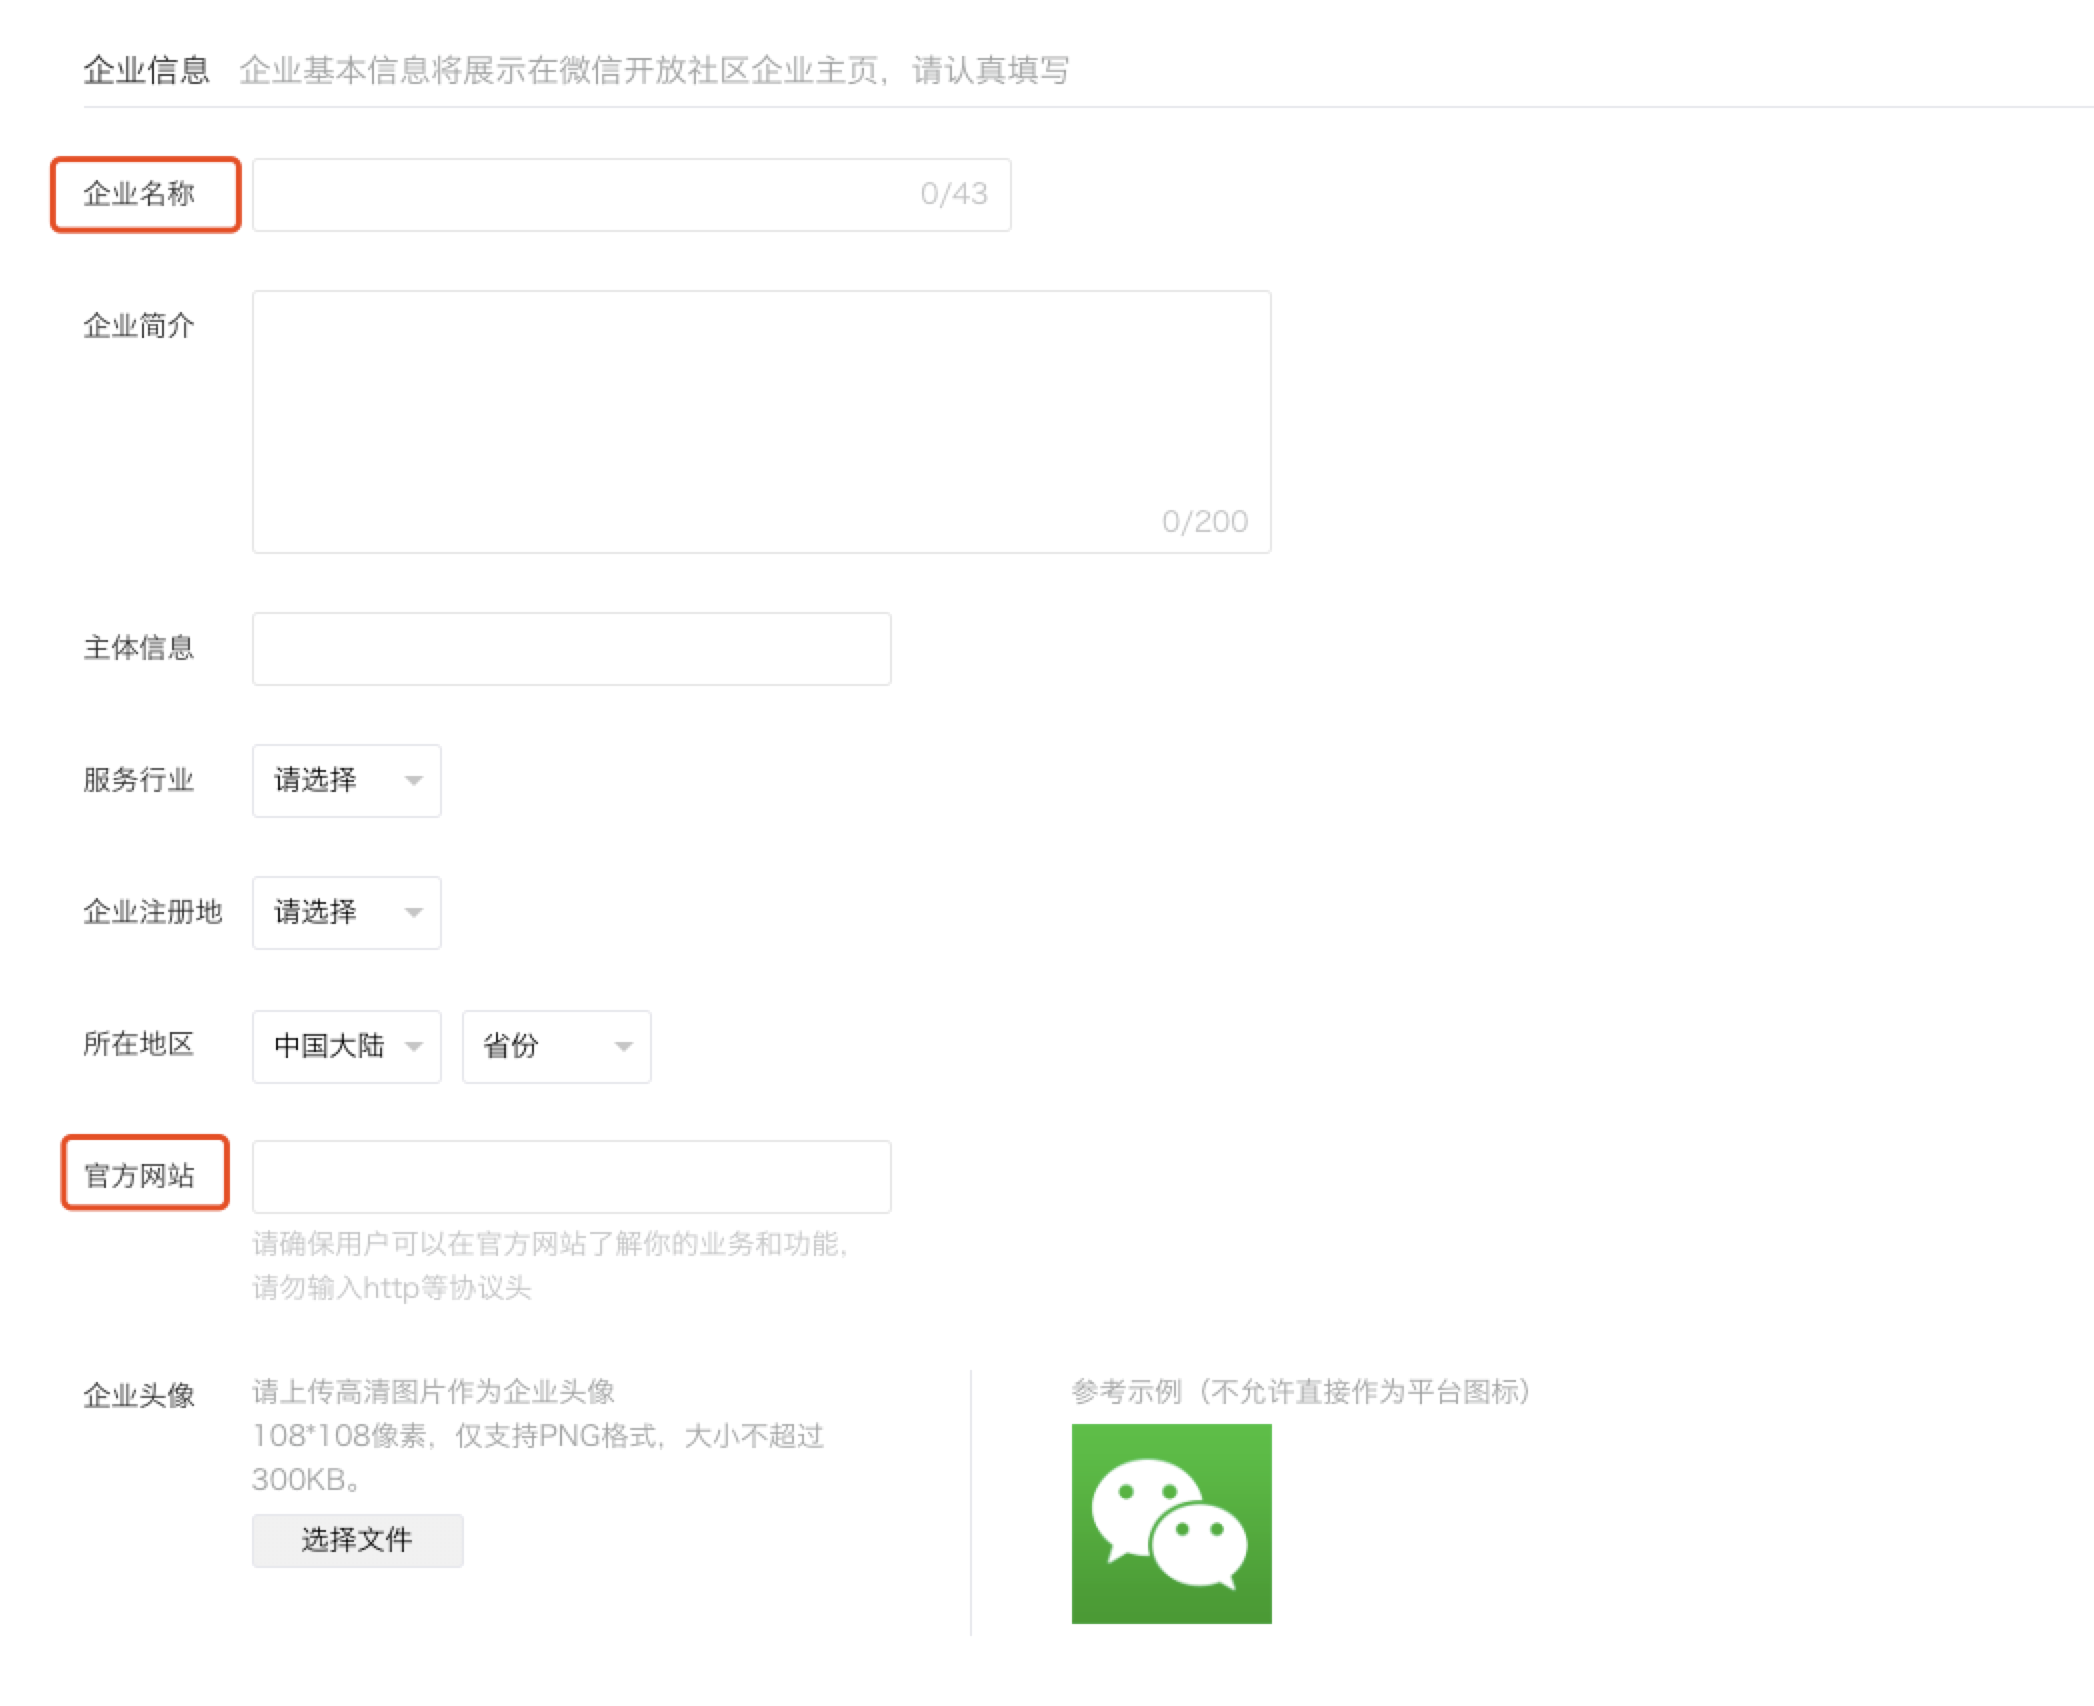
Task: Click the 官方网站 input field
Action: coord(571,1177)
